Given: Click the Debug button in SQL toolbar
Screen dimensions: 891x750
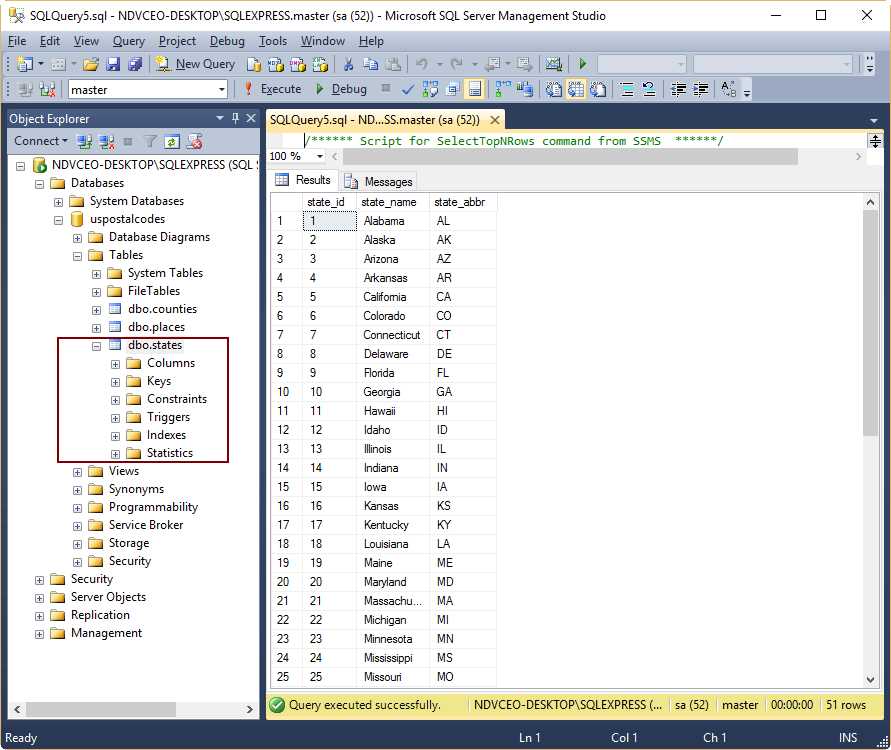Looking at the screenshot, I should [x=341, y=89].
